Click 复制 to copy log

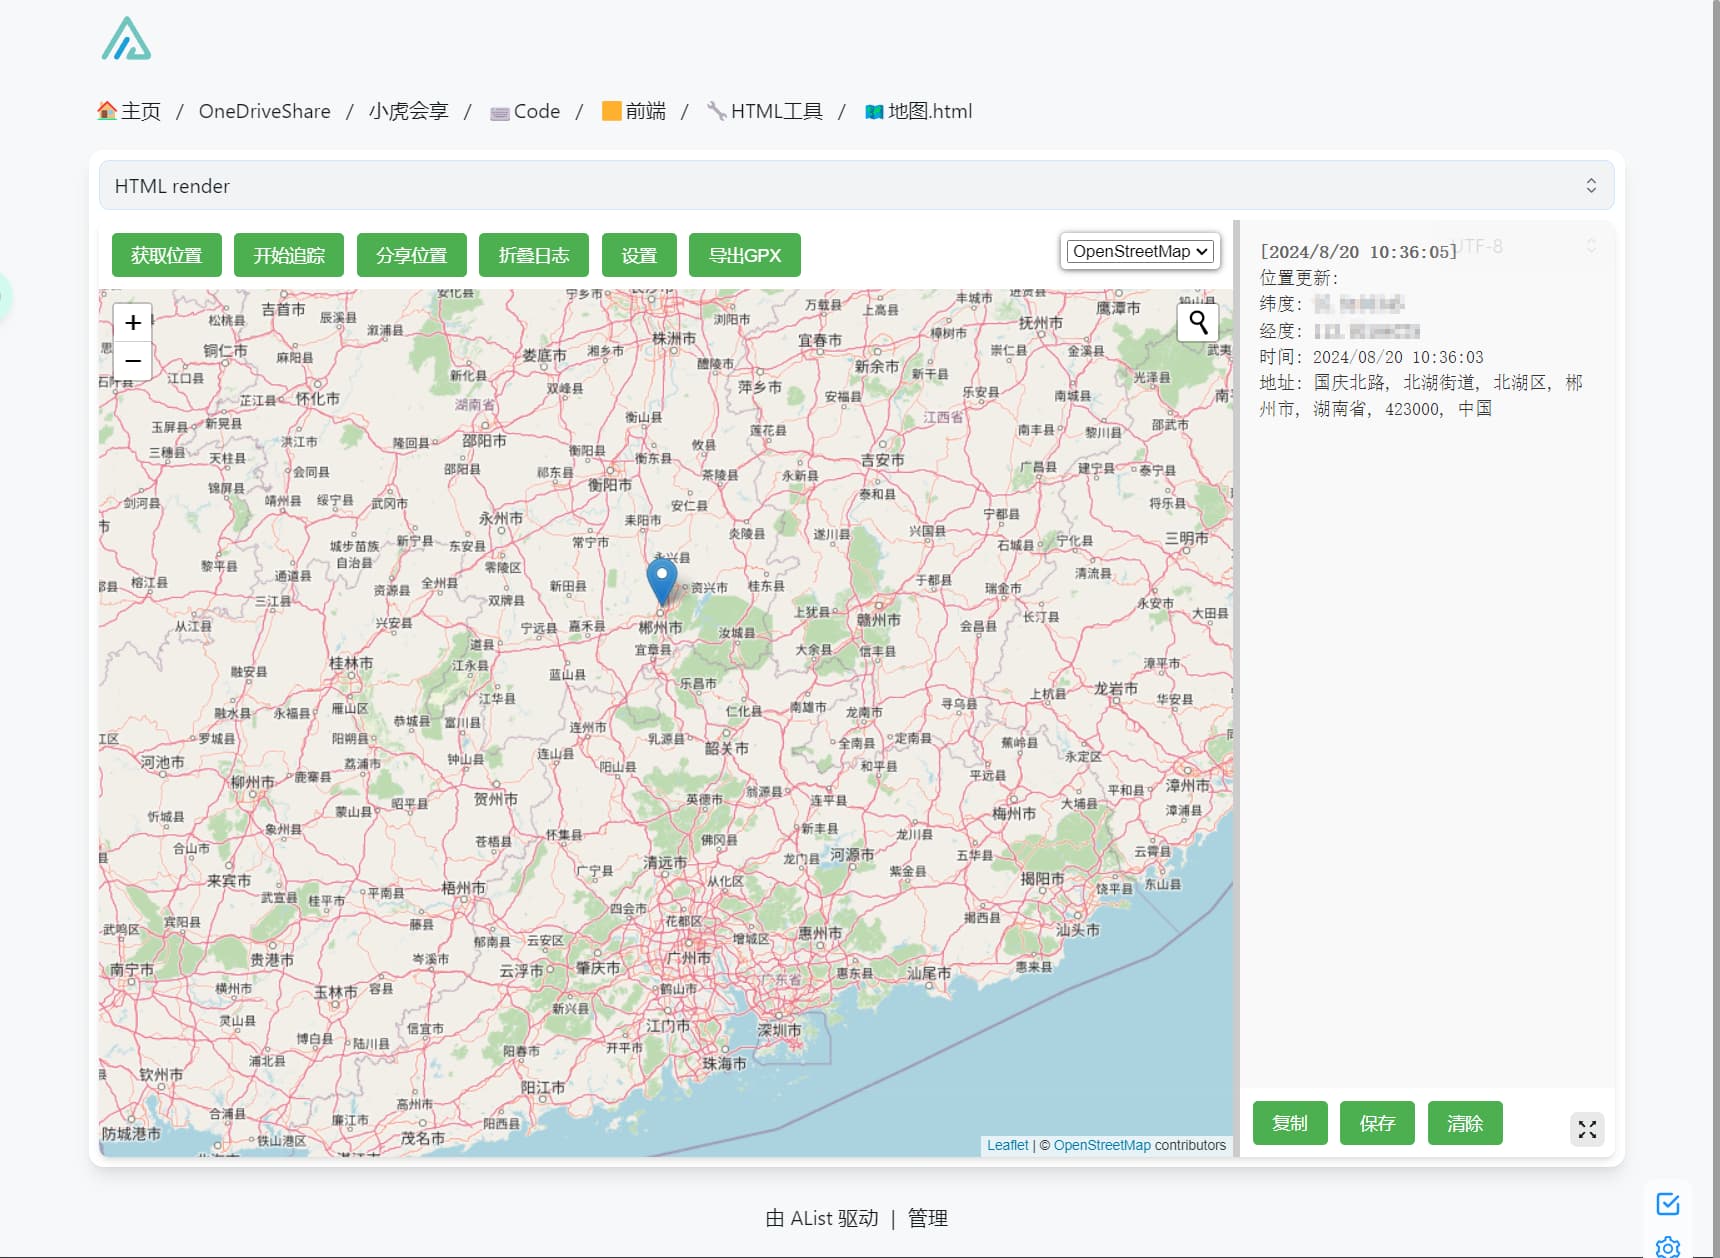1290,1123
